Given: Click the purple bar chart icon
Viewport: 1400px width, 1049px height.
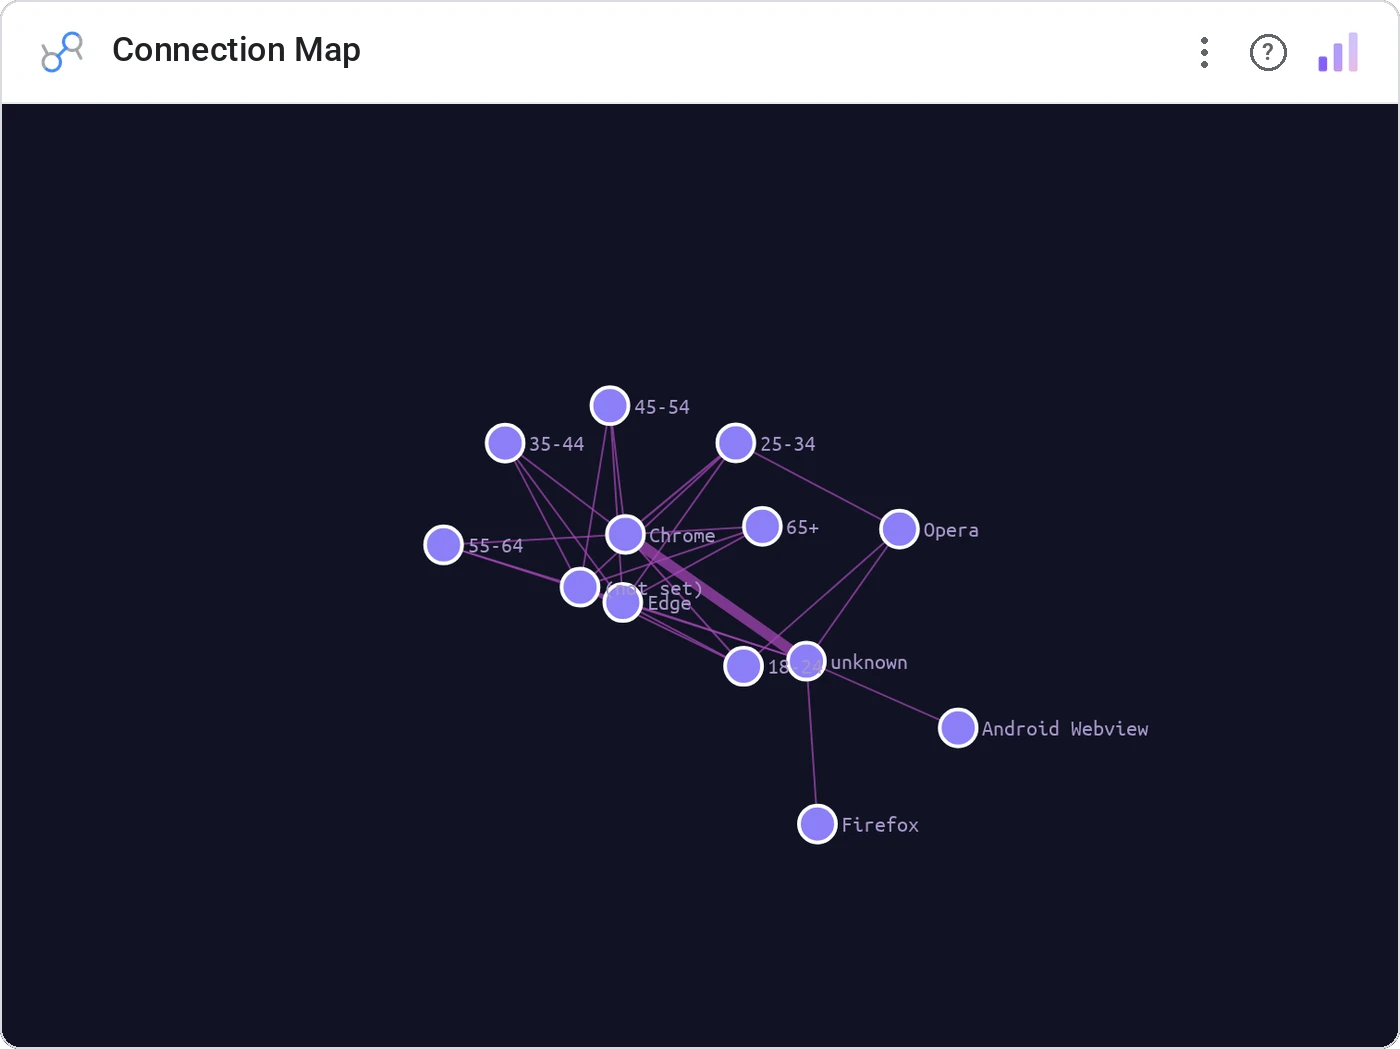Looking at the screenshot, I should pyautogui.click(x=1338, y=52).
